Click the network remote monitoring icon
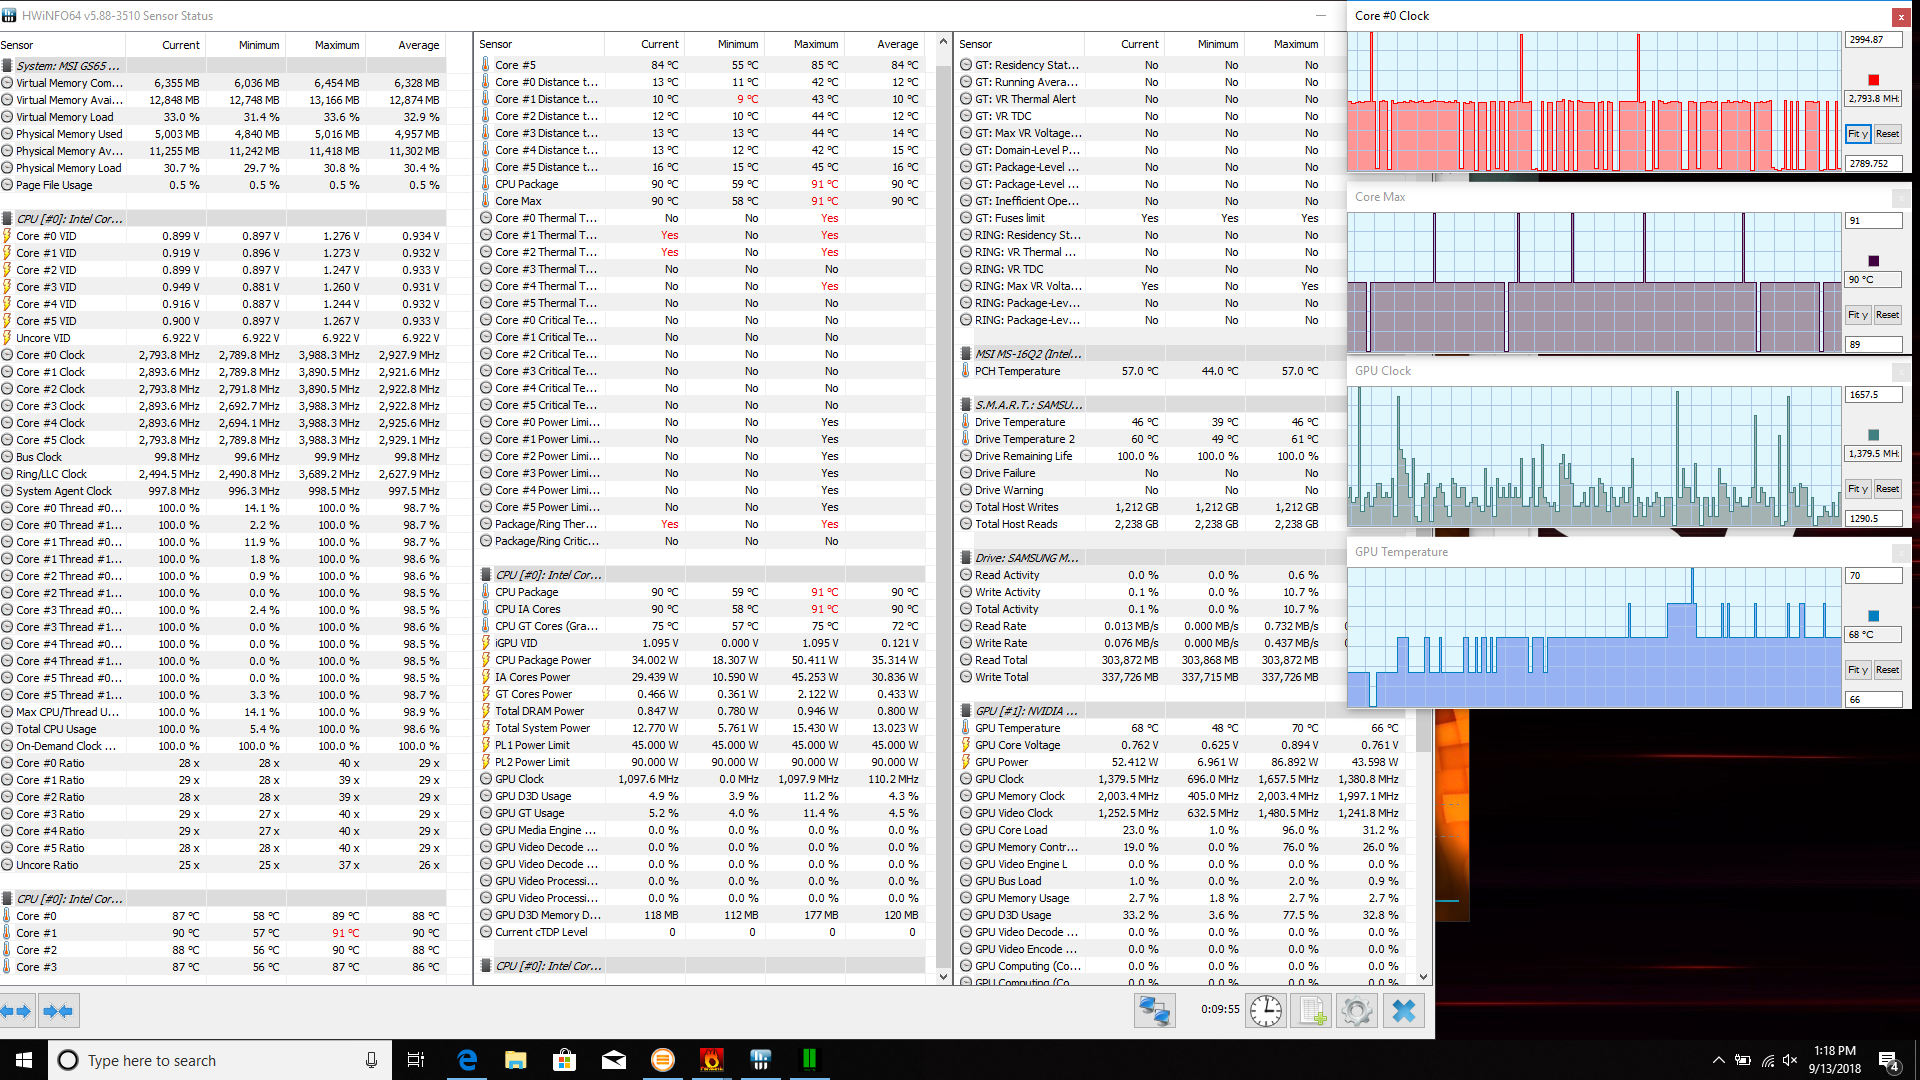 [1153, 1011]
